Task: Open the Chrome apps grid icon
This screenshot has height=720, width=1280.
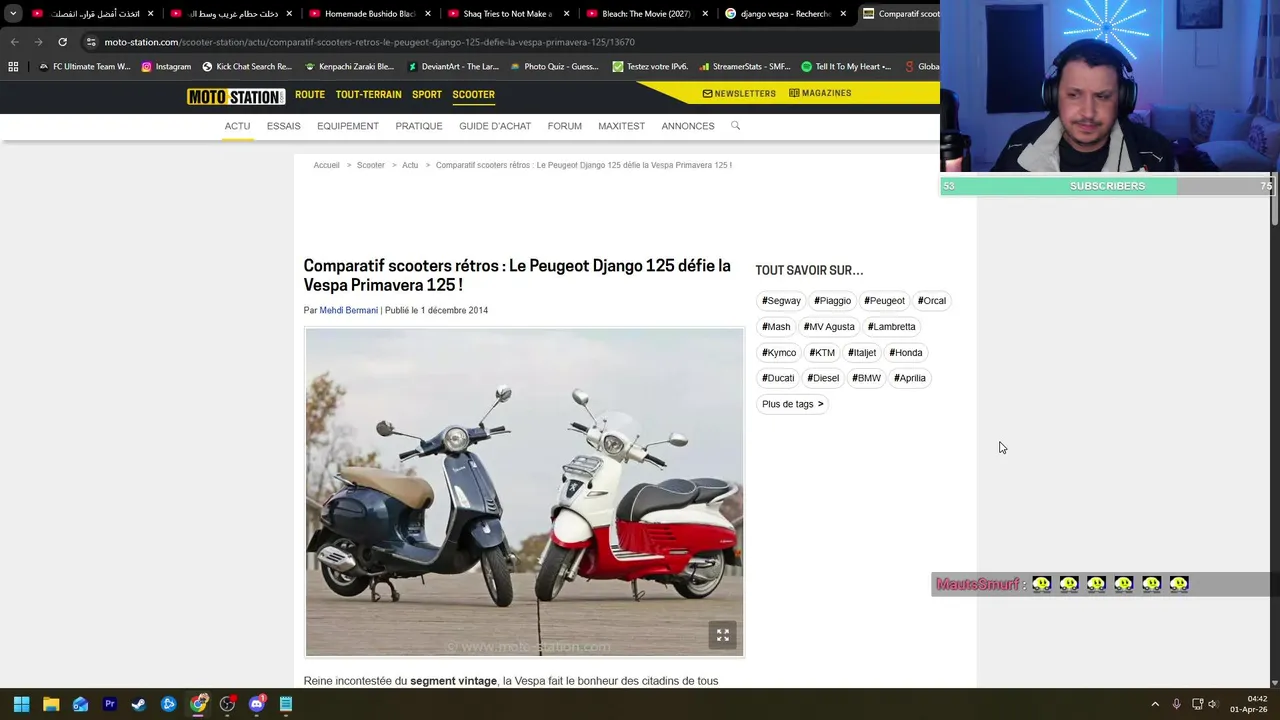Action: coord(13,67)
